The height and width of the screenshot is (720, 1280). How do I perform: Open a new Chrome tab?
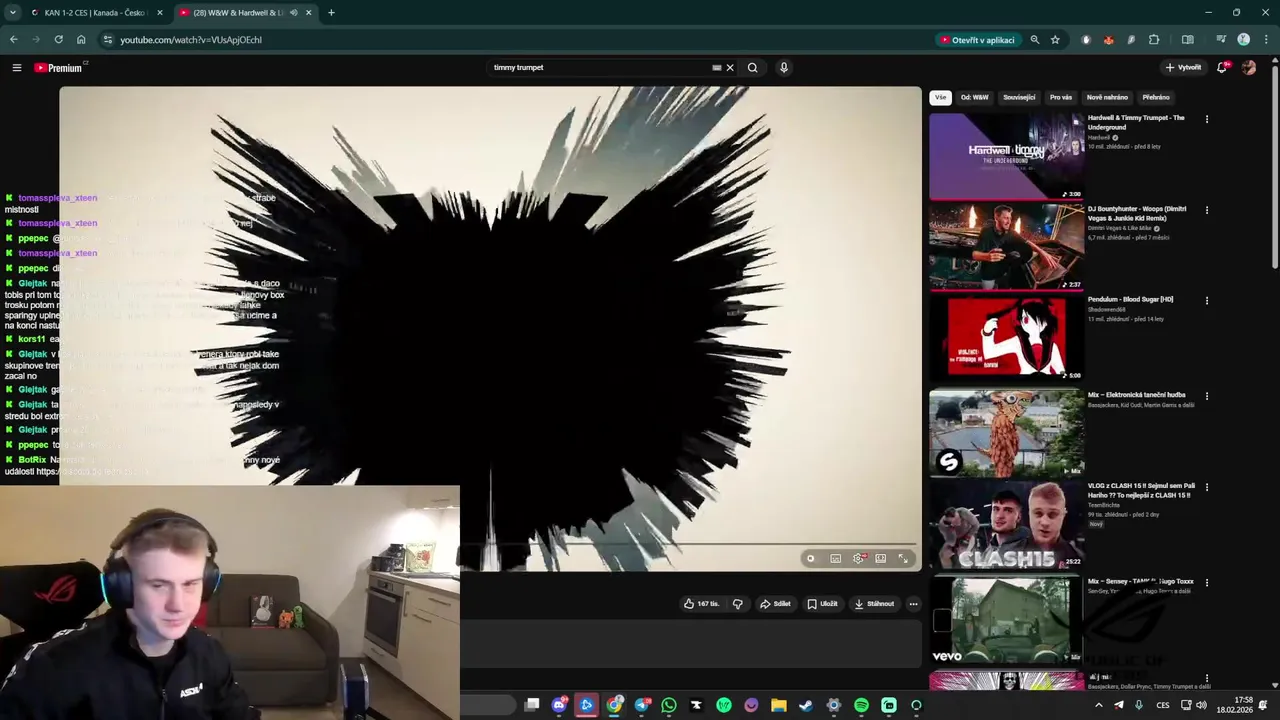pyautogui.click(x=331, y=13)
